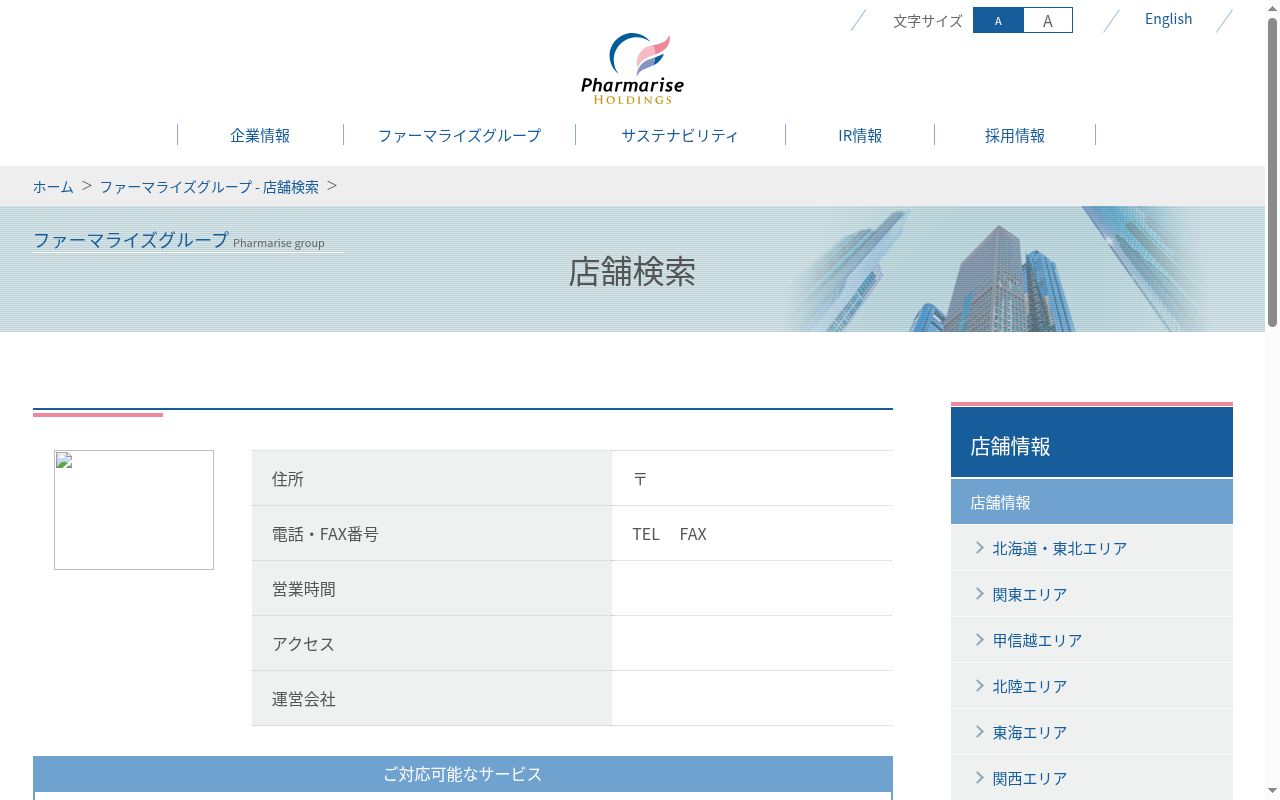Click the 店舗検索 page title
The height and width of the screenshot is (800, 1280).
click(x=632, y=272)
